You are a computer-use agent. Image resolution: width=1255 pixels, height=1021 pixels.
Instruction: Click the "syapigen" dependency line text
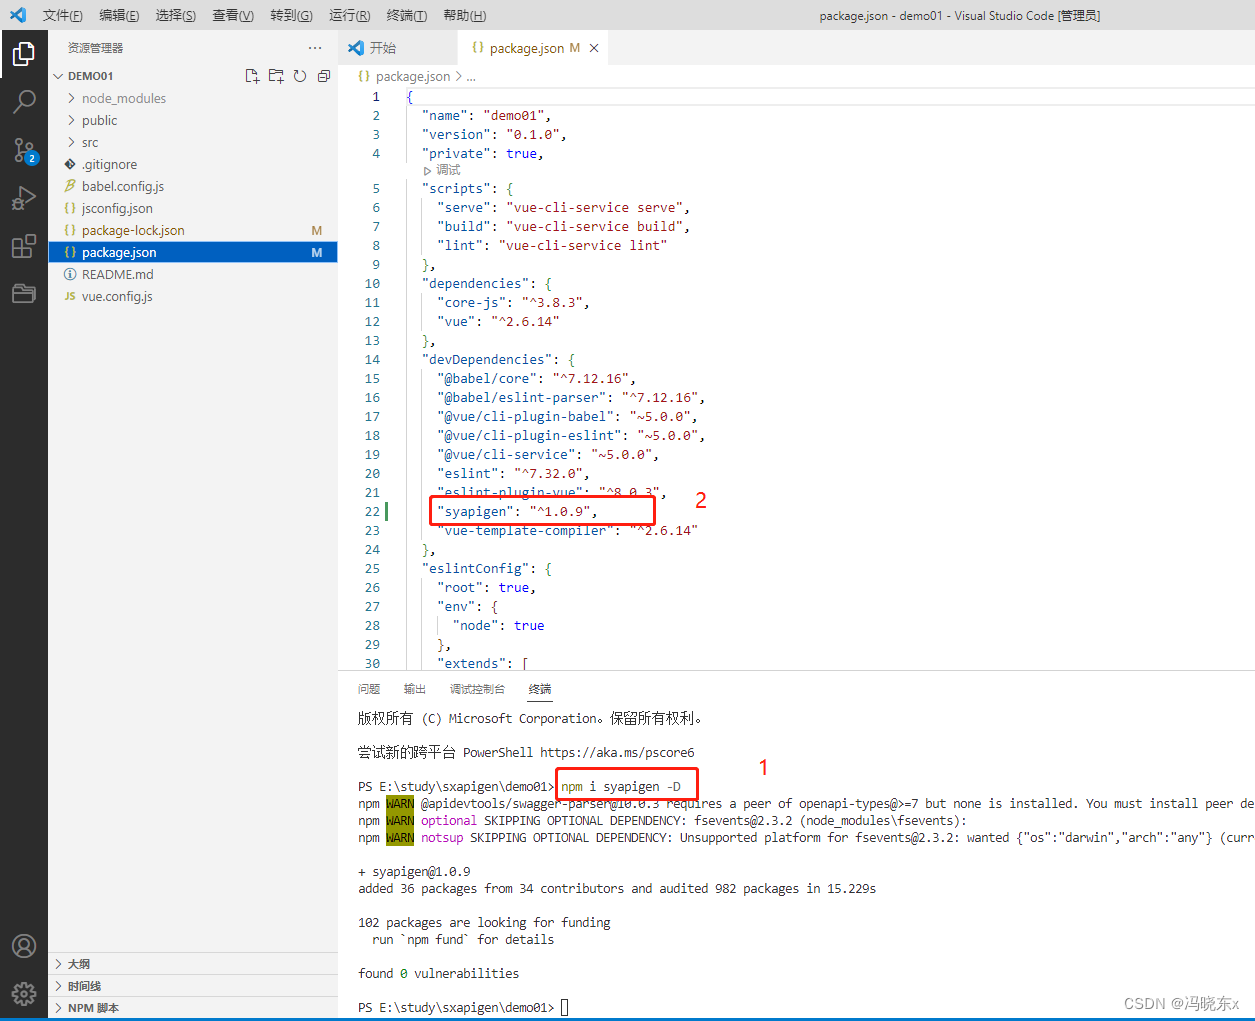click(517, 512)
